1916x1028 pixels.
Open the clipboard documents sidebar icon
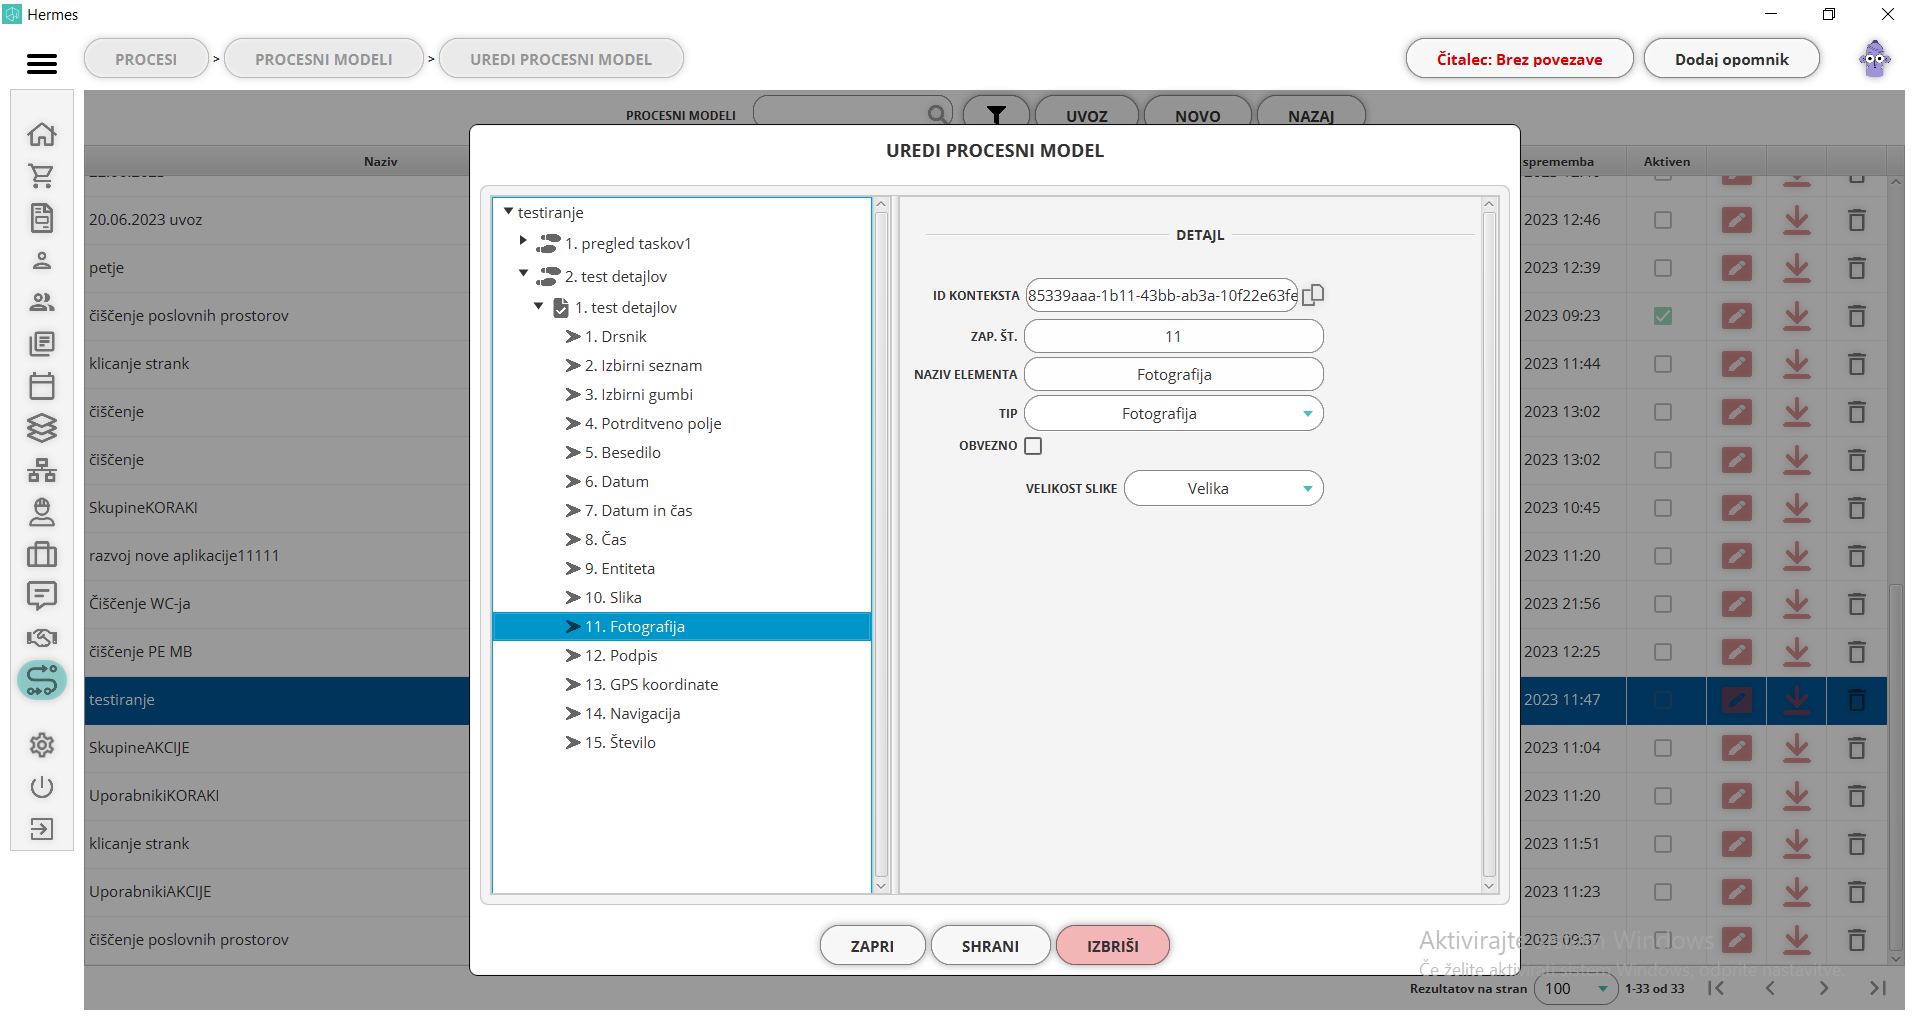coord(42,218)
